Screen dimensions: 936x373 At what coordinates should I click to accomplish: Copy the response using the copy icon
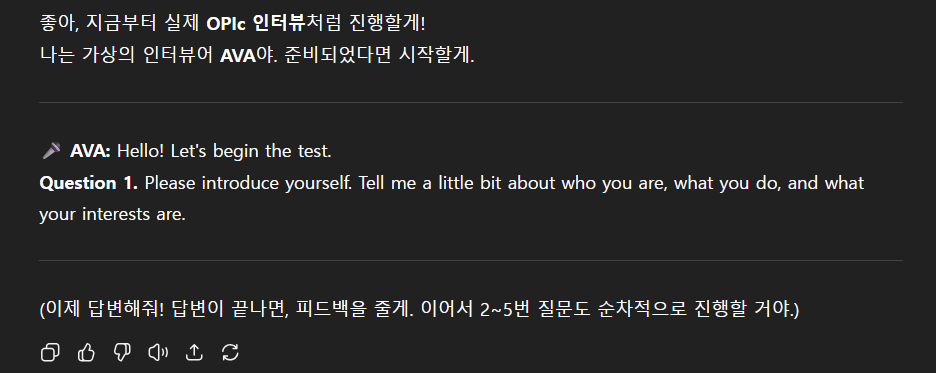[50, 353]
